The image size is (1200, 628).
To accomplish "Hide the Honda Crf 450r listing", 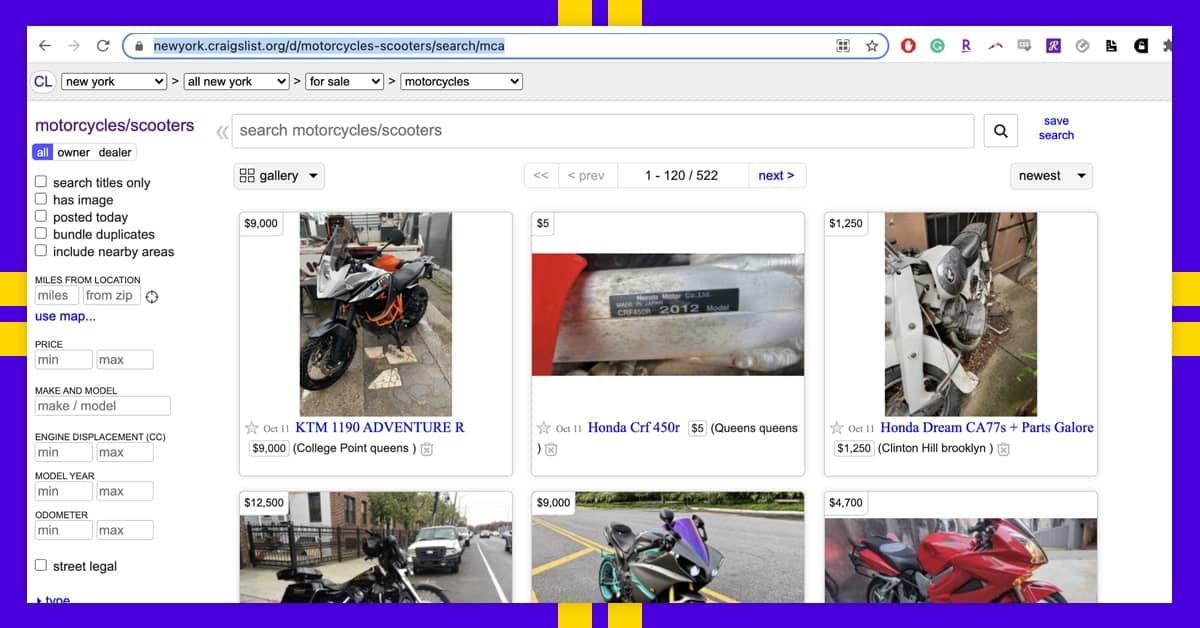I will tap(551, 449).
